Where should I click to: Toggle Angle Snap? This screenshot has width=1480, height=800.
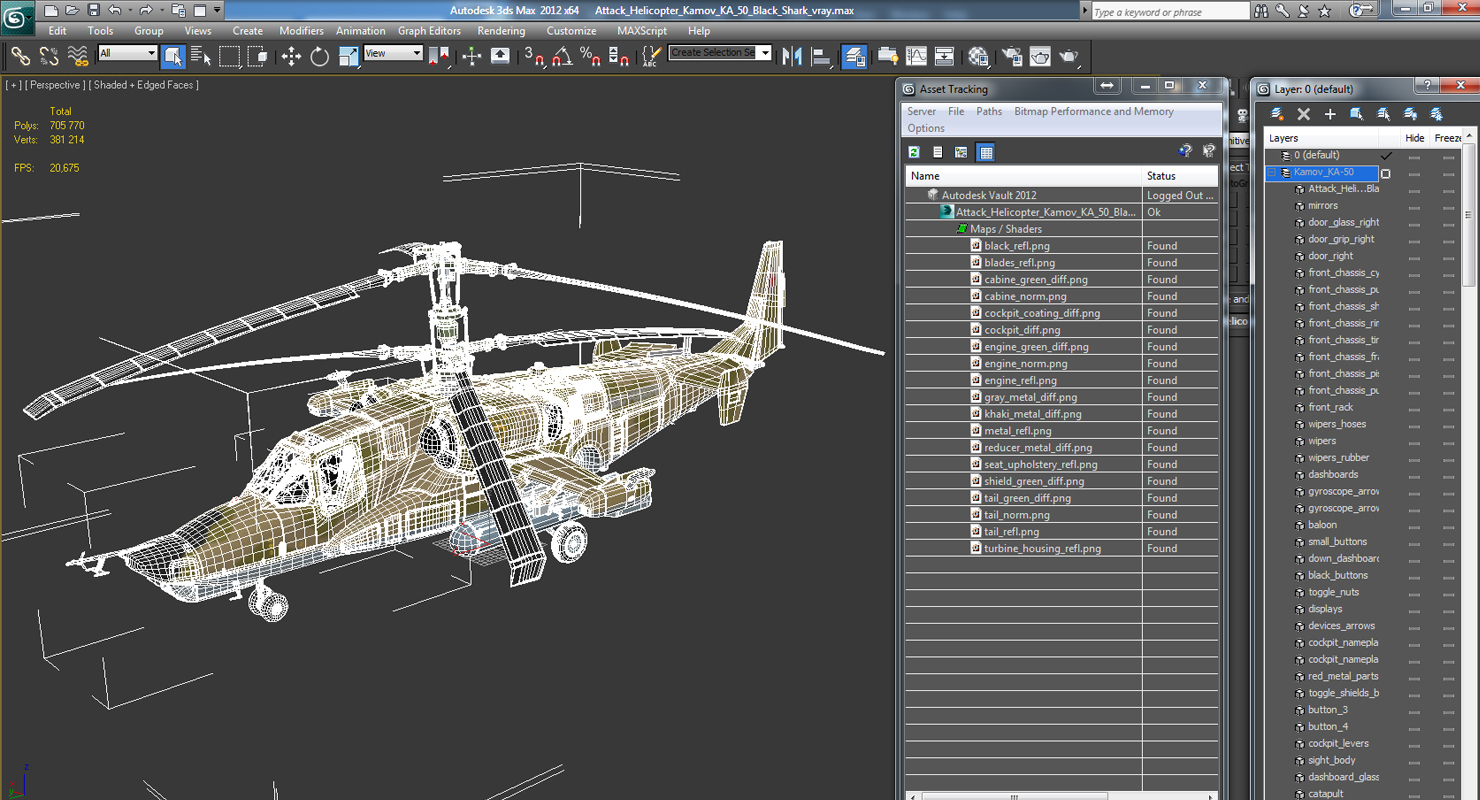pos(562,56)
